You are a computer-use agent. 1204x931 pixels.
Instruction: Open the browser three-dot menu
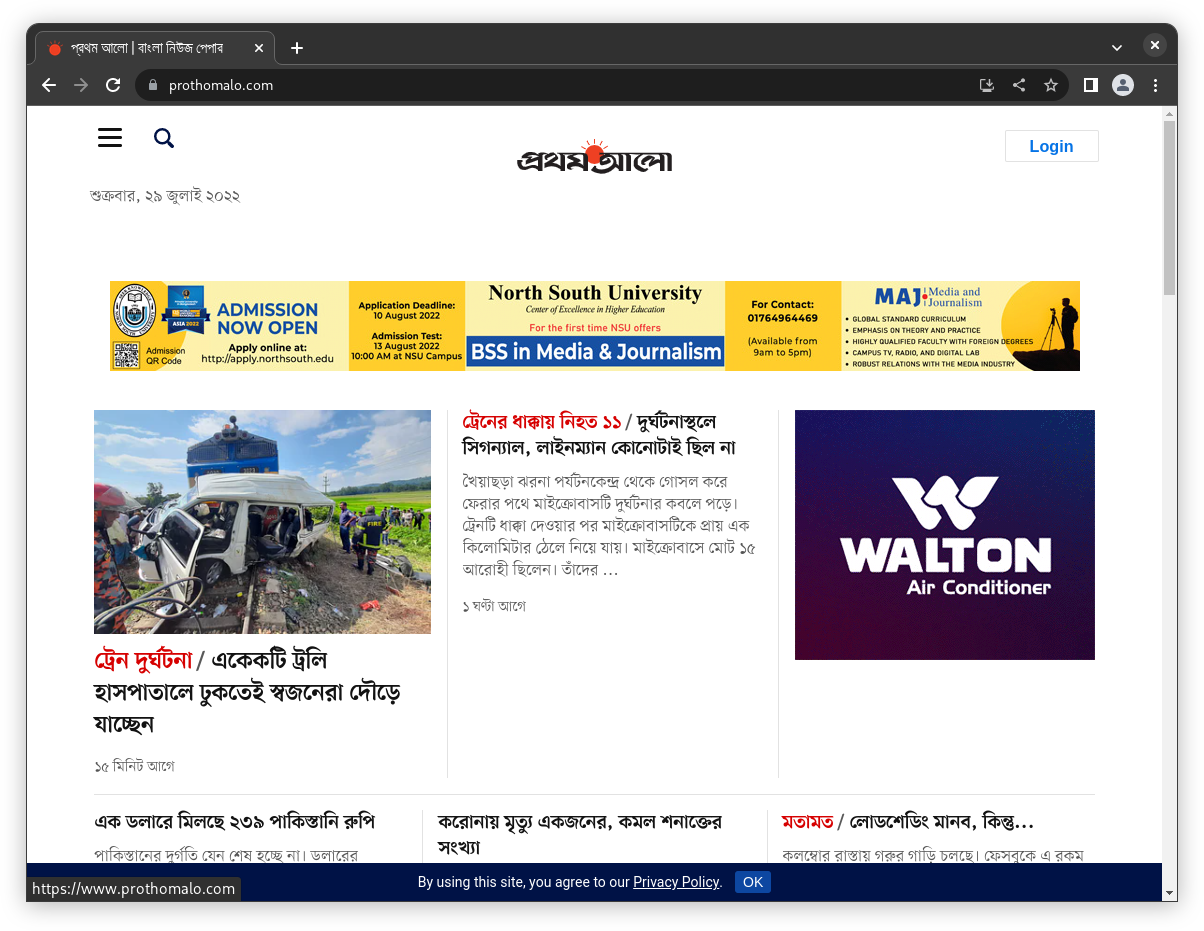coord(1155,85)
